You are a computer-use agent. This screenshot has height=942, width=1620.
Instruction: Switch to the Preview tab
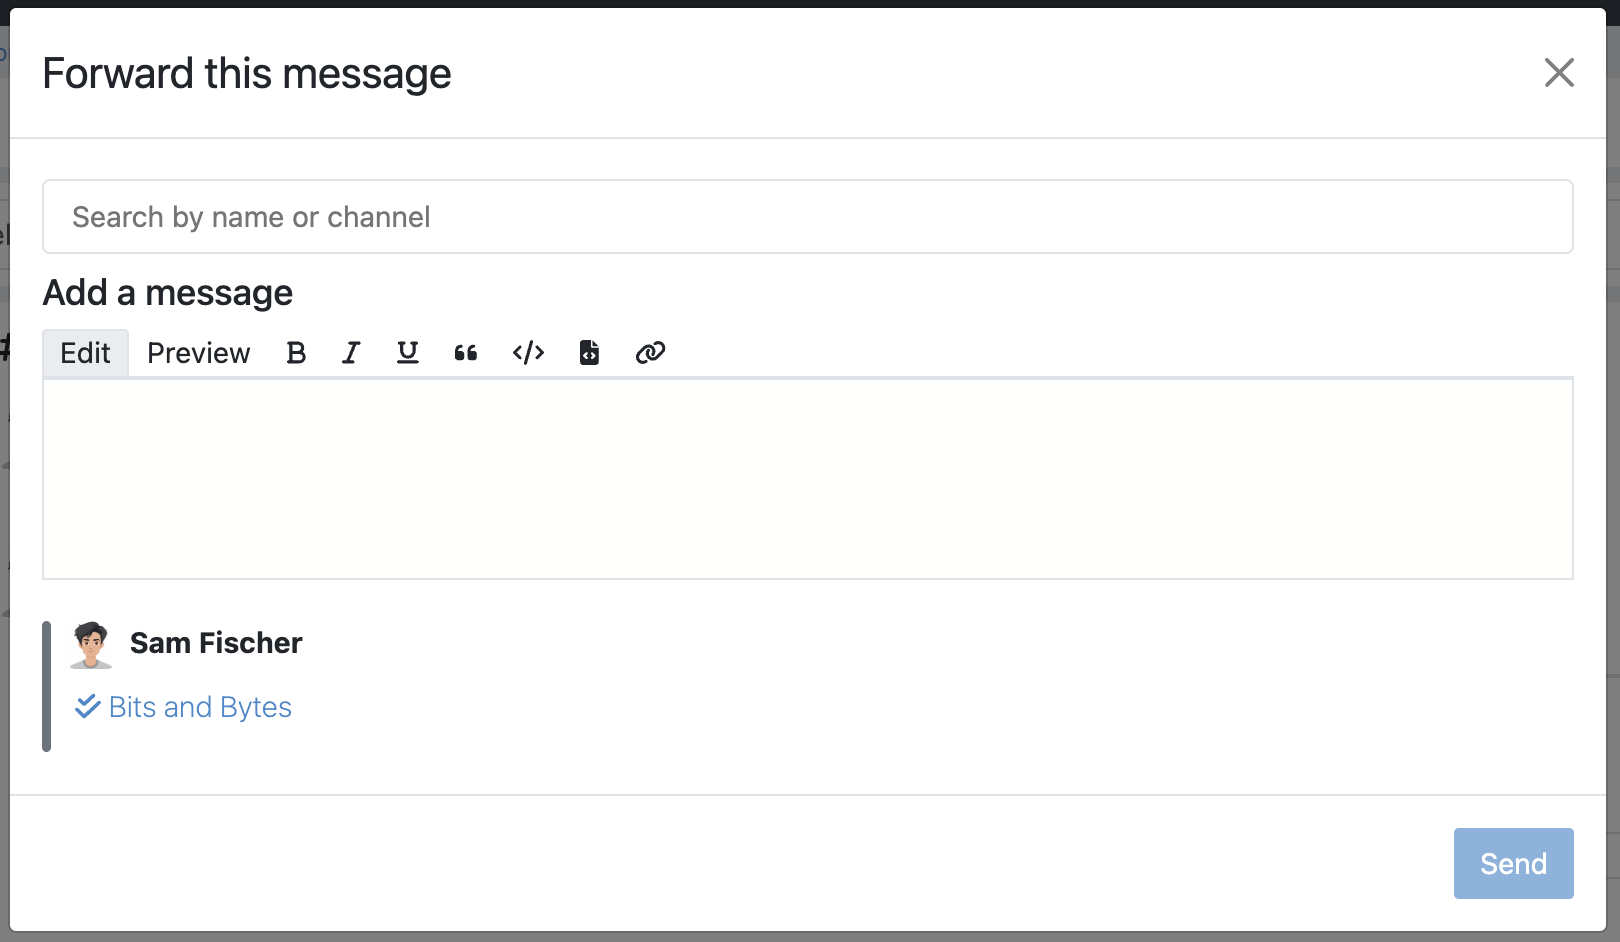tap(197, 352)
